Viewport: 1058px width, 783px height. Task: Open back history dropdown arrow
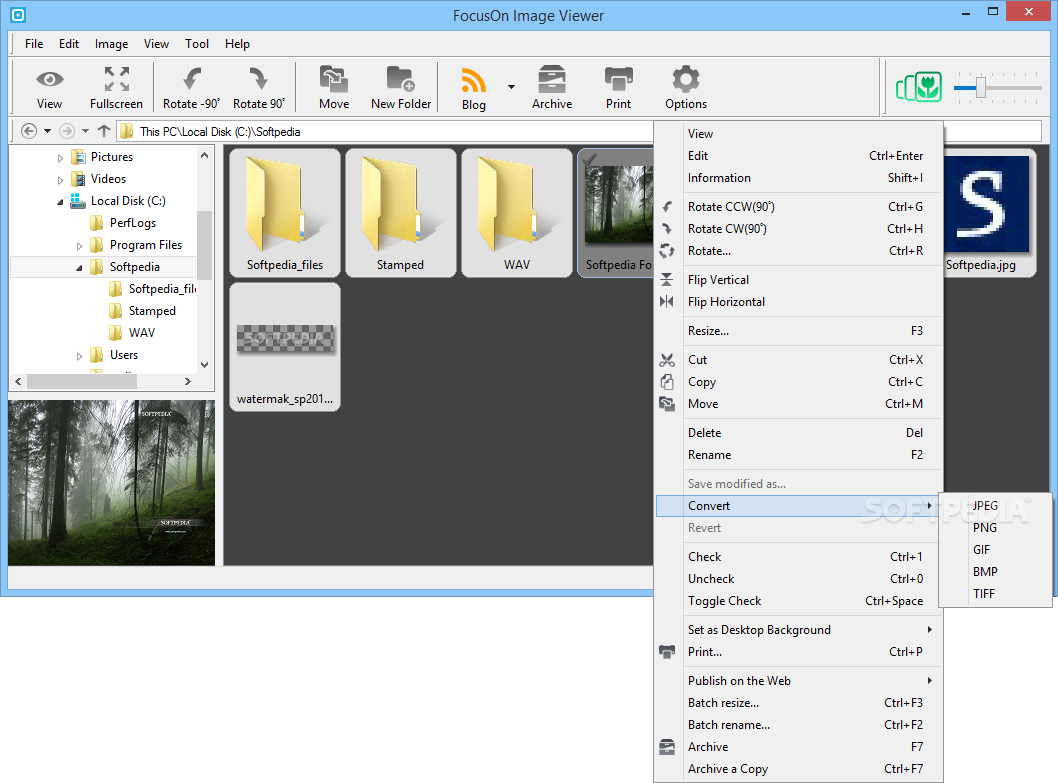(x=47, y=131)
